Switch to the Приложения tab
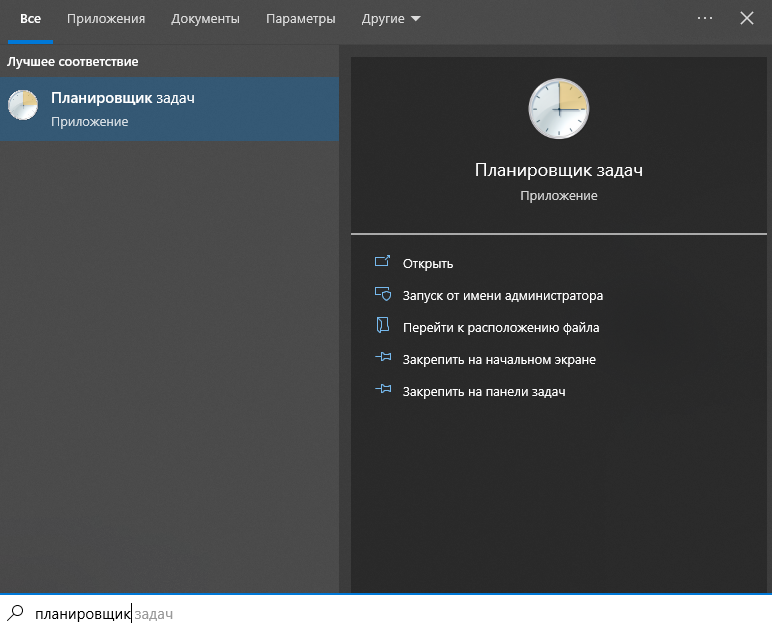The width and height of the screenshot is (772, 625). (106, 19)
